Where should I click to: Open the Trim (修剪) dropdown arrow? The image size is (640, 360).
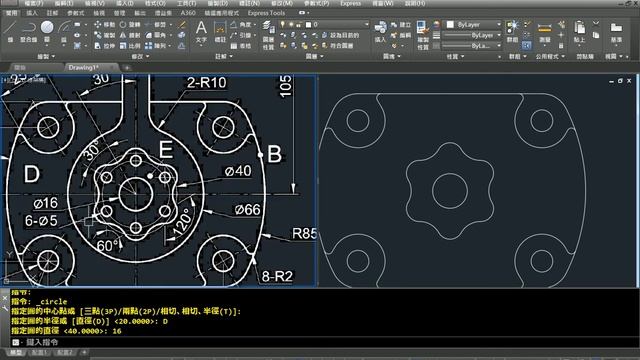171,25
